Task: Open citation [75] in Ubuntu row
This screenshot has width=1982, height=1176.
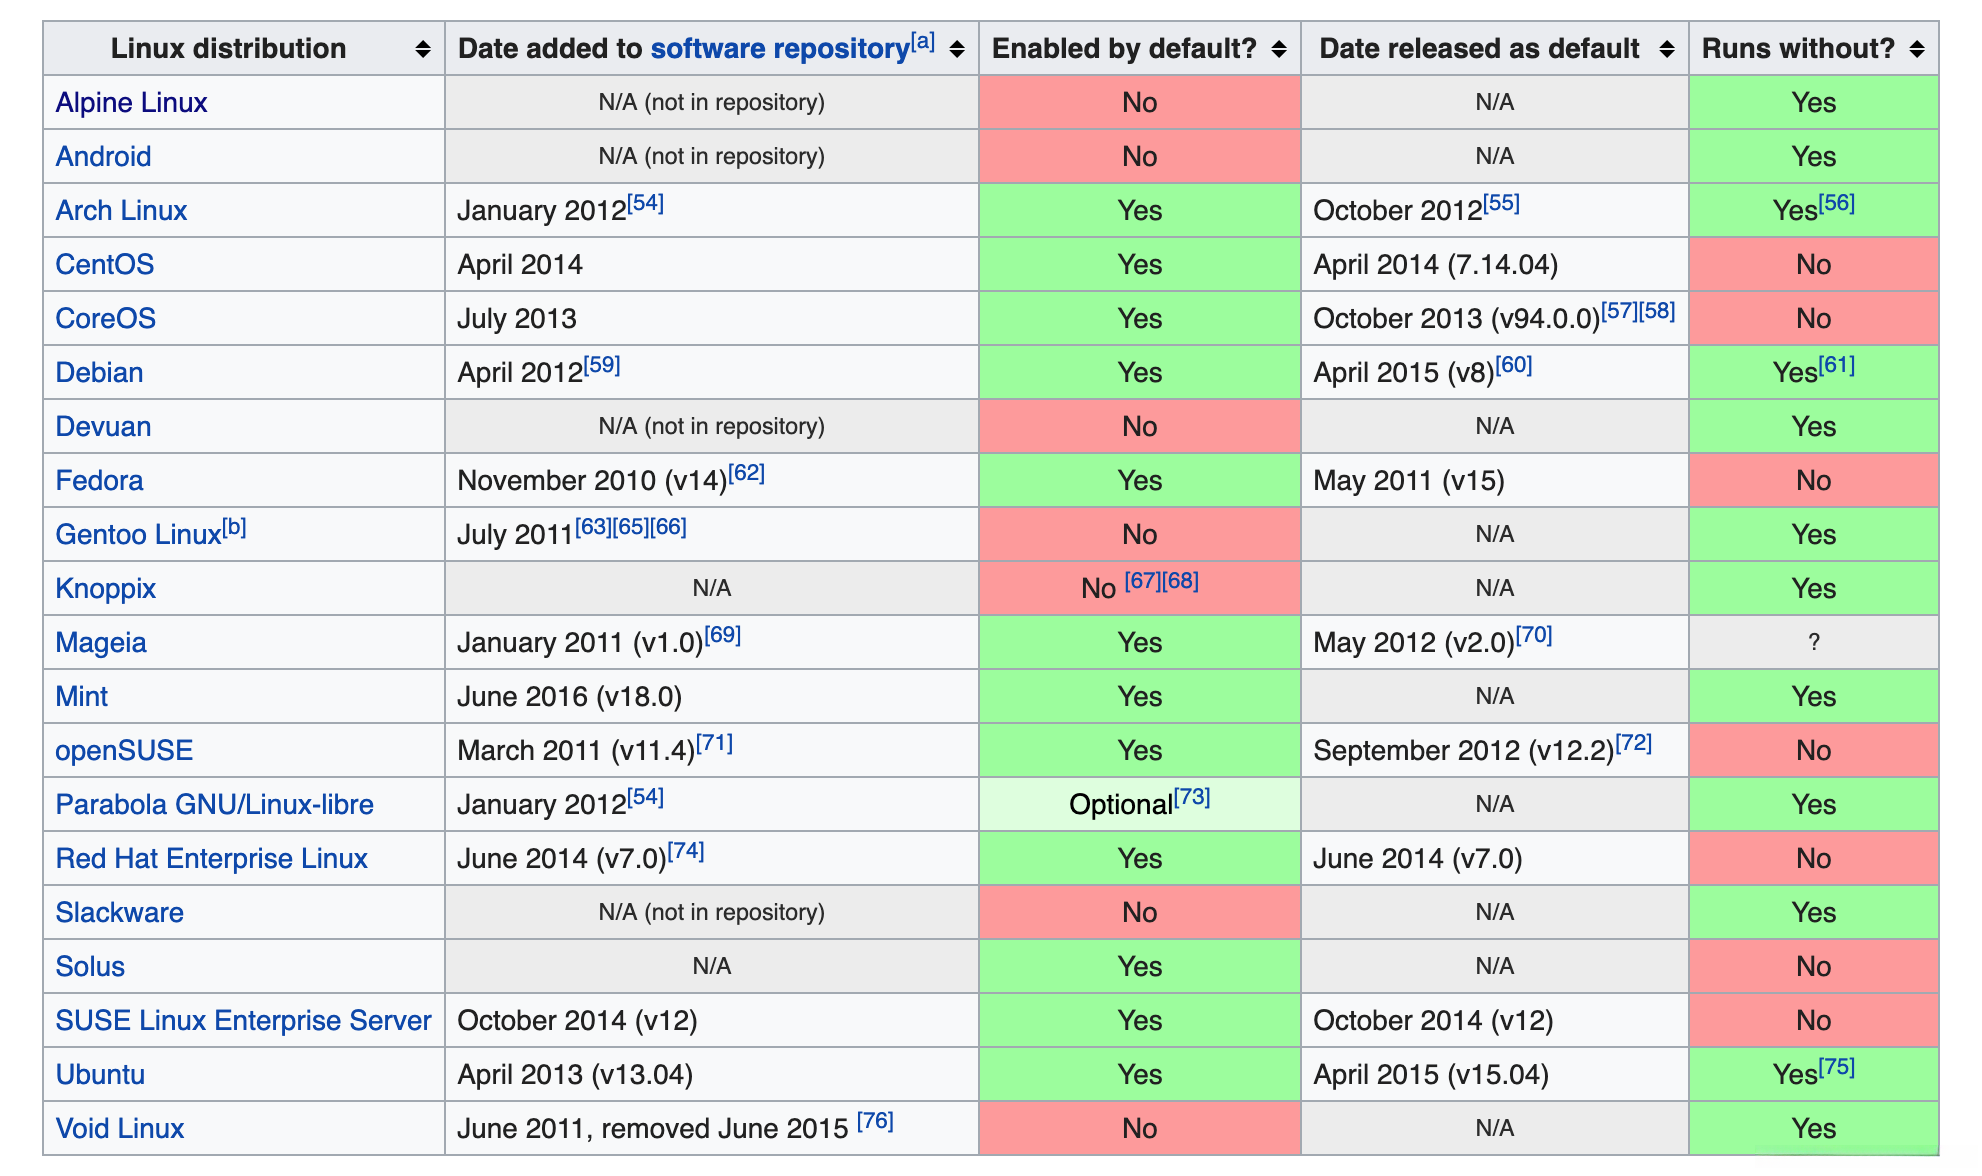Action: click(x=1837, y=1067)
